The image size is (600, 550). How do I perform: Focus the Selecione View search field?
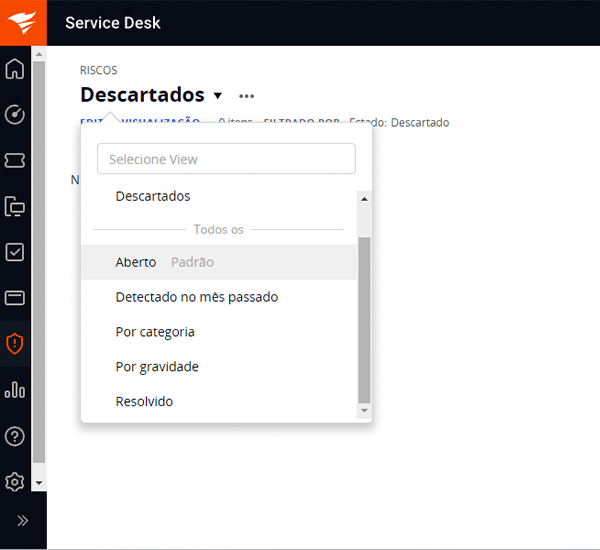(226, 159)
